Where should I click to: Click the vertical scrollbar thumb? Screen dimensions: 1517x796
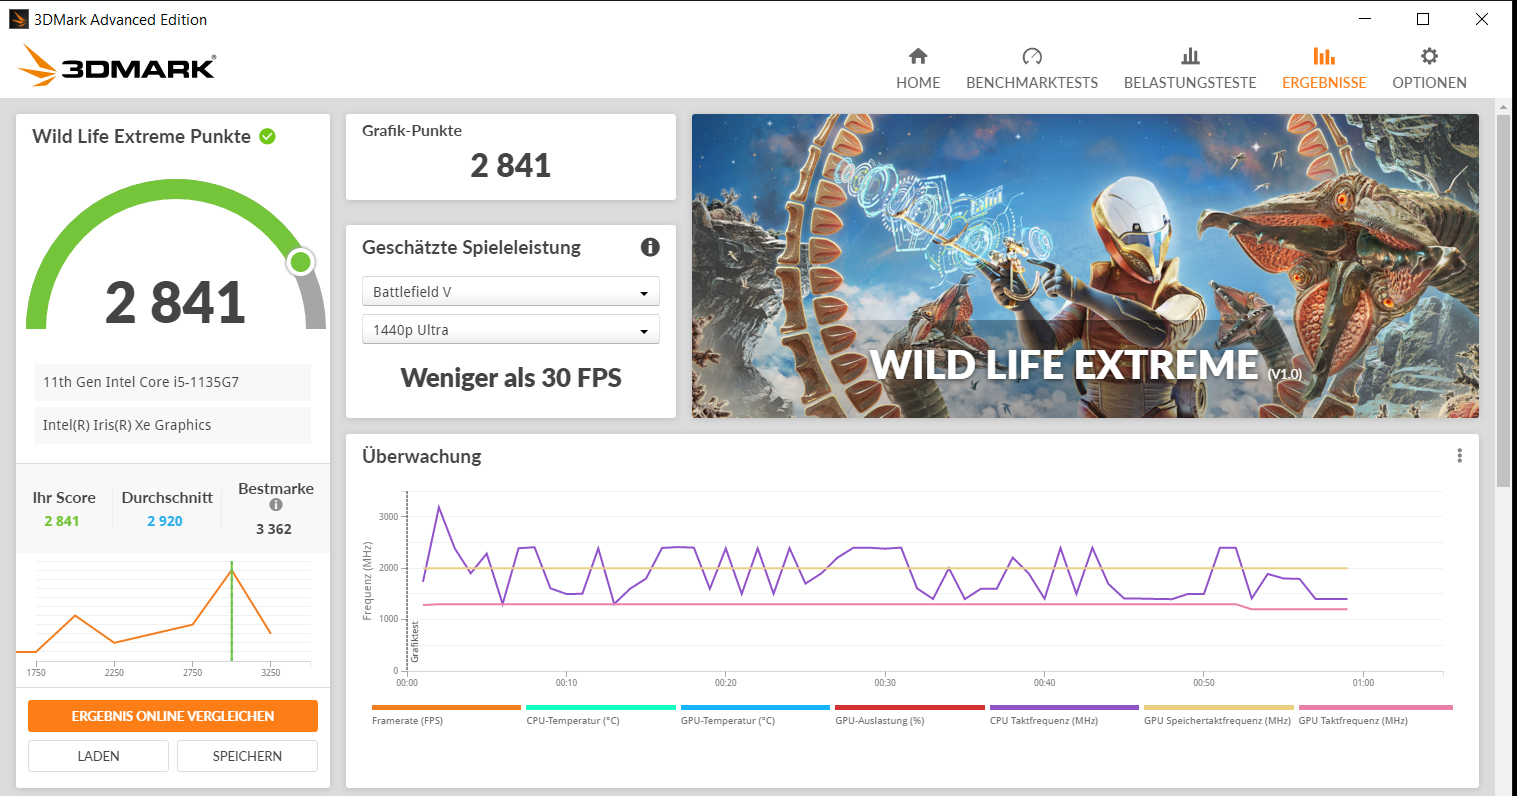(1503, 300)
